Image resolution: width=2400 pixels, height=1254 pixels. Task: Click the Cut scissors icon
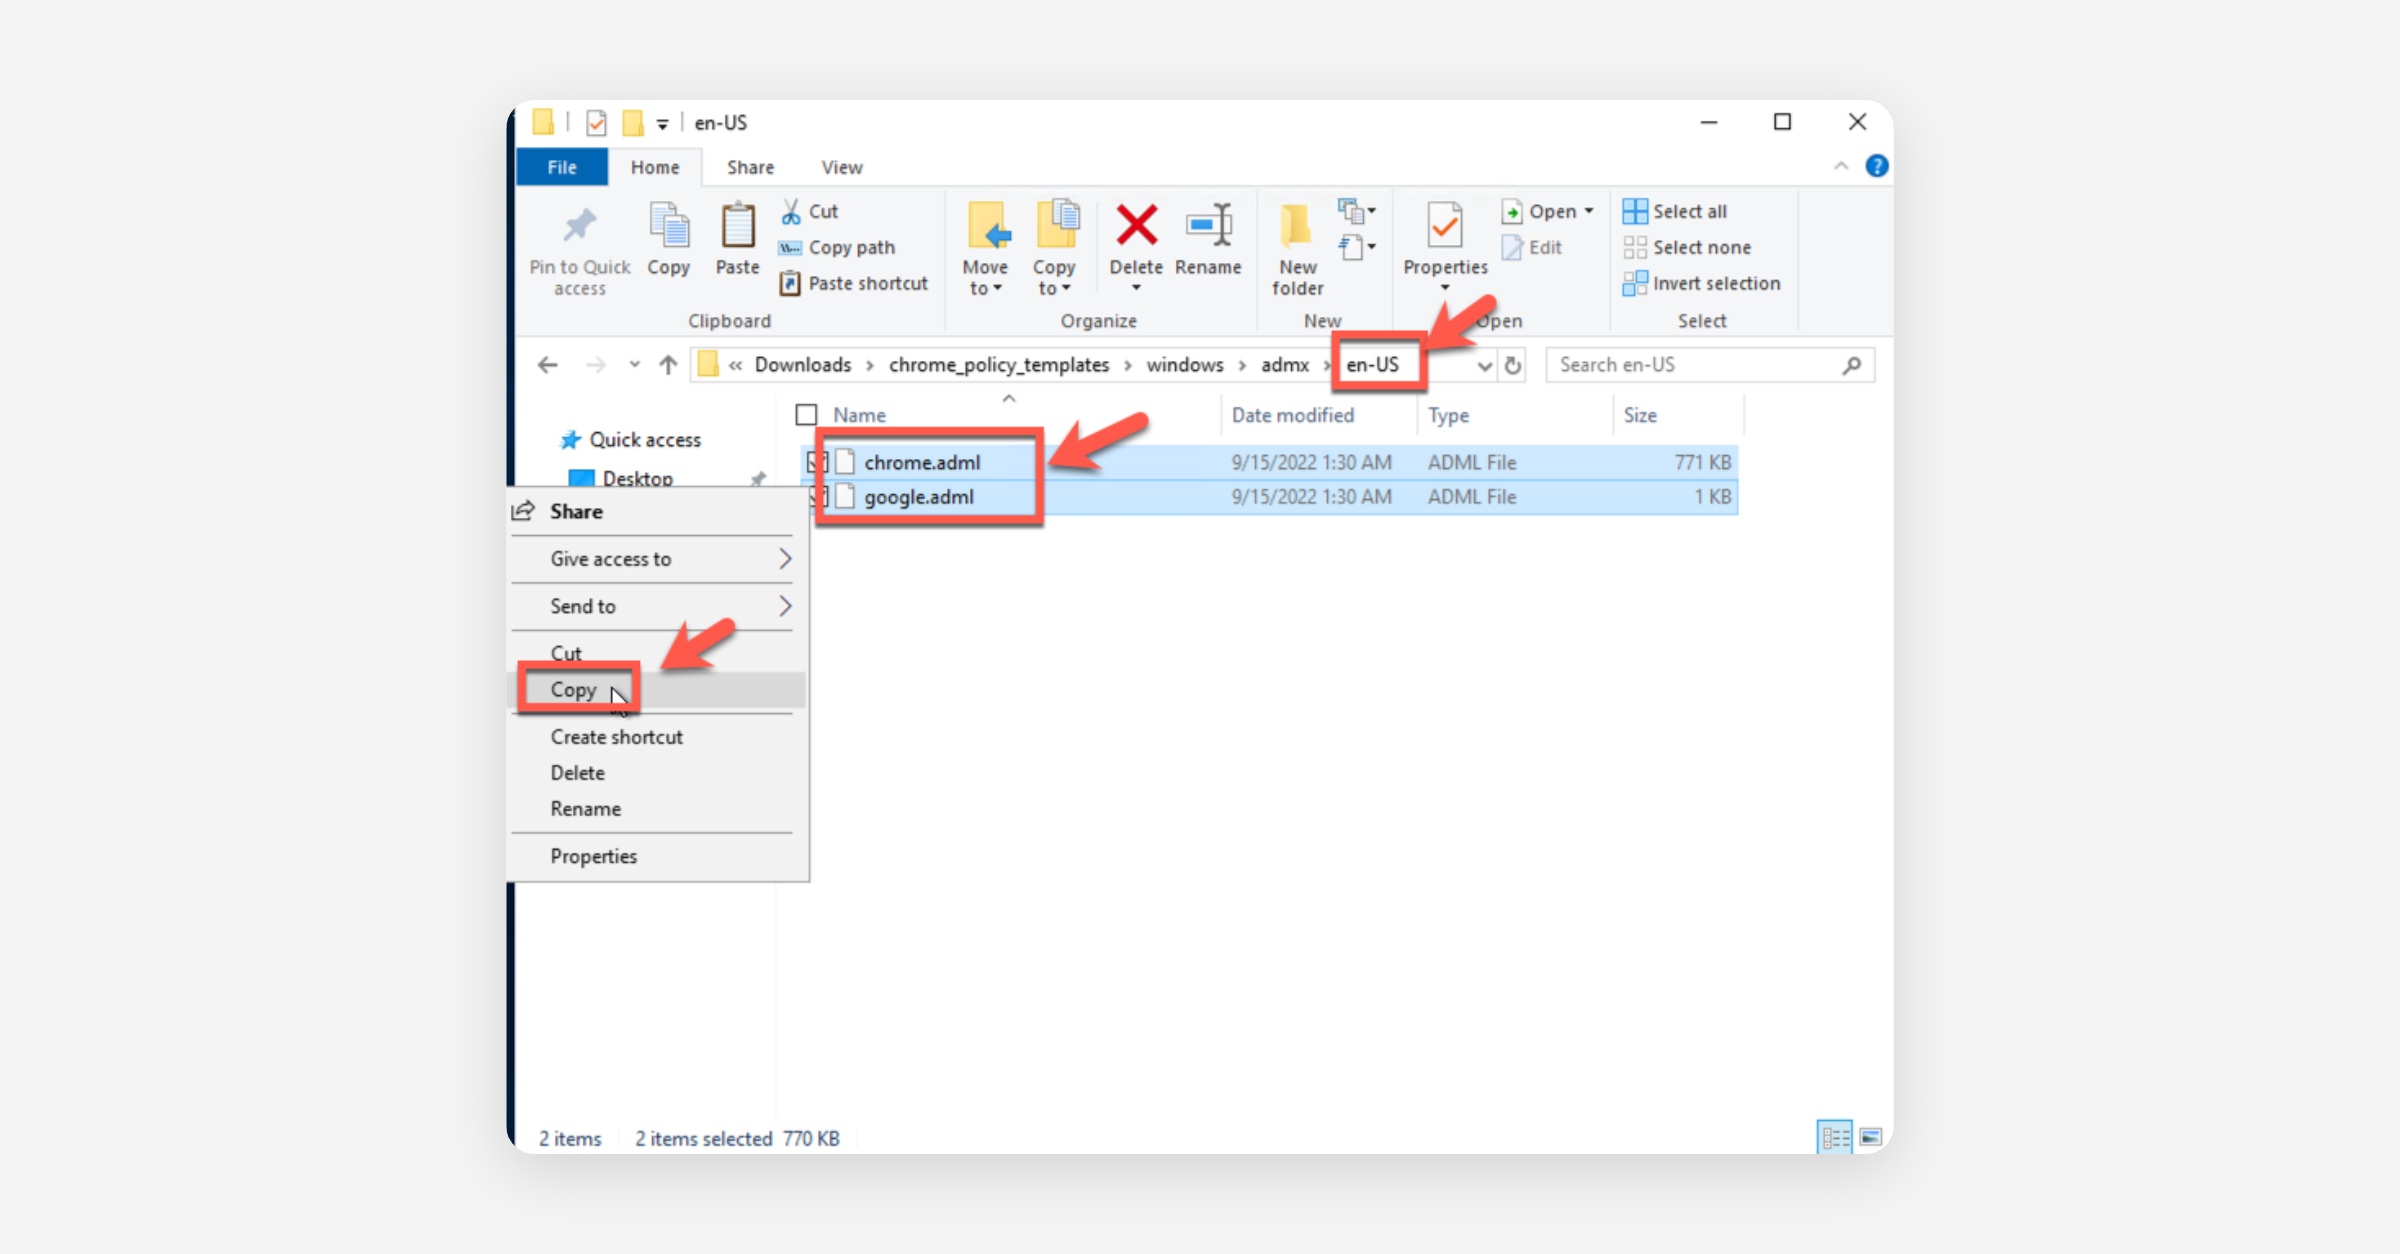(791, 211)
